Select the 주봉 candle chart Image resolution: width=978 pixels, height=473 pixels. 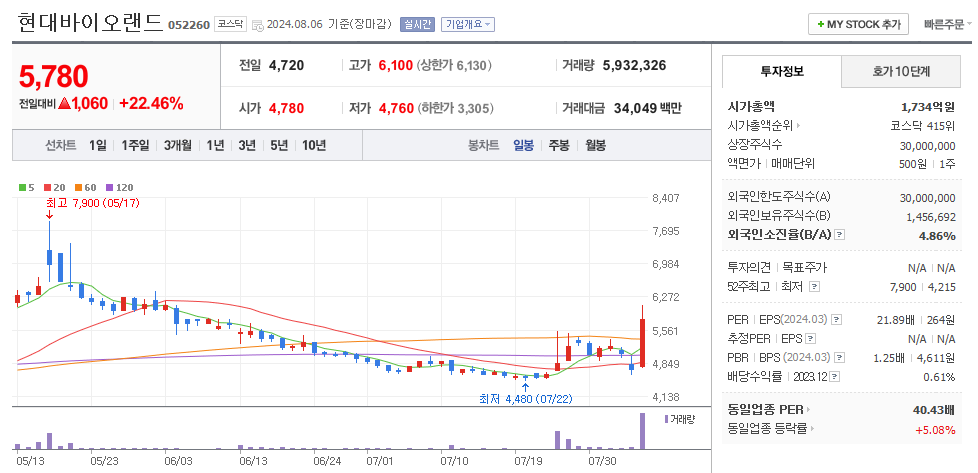pos(559,145)
